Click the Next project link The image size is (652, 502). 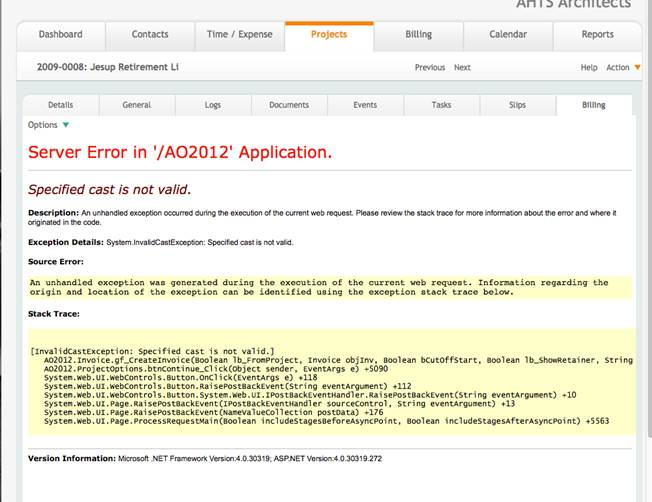tap(462, 67)
